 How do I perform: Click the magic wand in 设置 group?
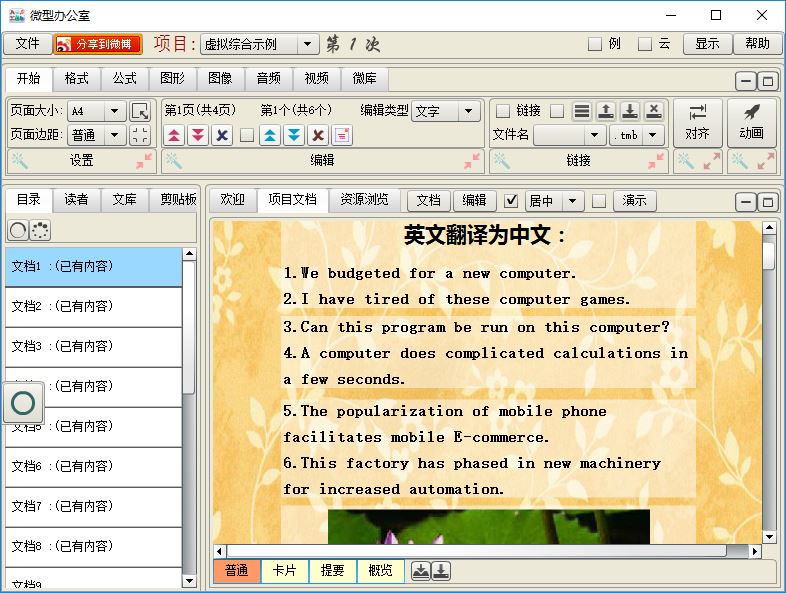[x=20, y=161]
